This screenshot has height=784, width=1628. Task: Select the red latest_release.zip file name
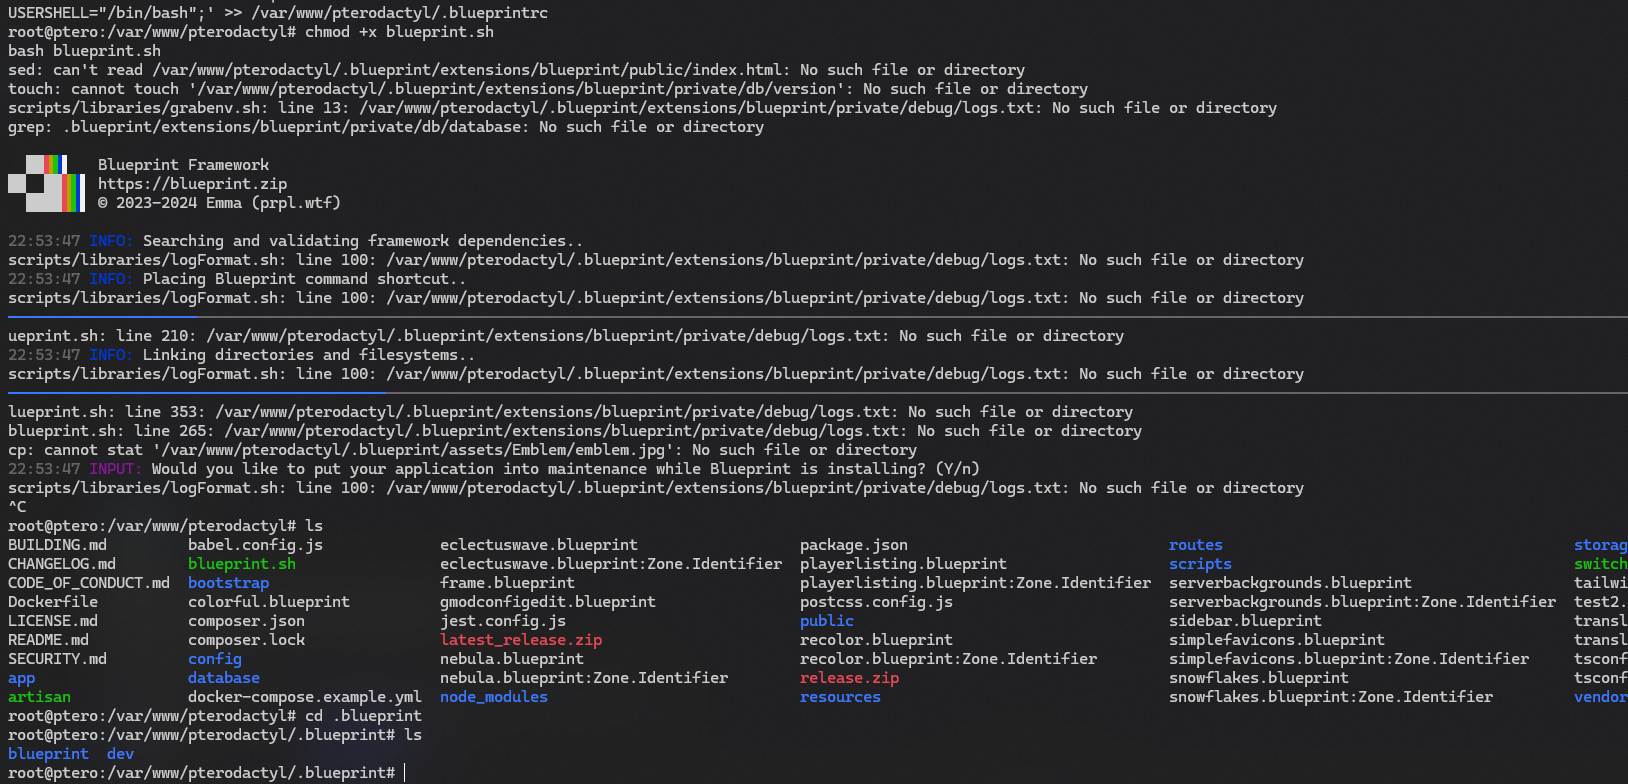[521, 640]
